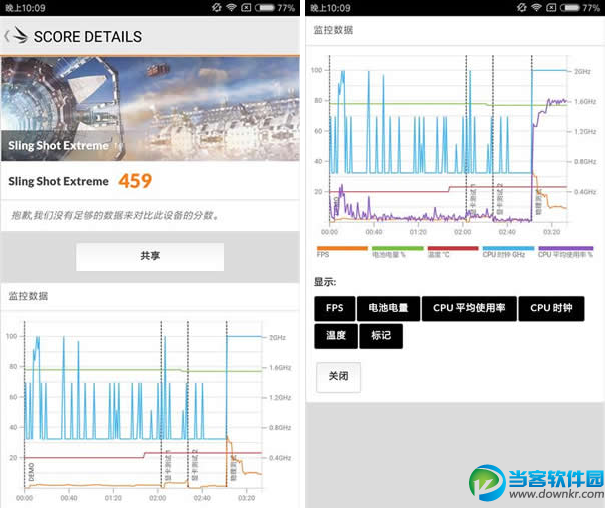Image resolution: width=605 pixels, height=508 pixels.
Task: Tap the right monitoring chart
Action: click(x=455, y=145)
